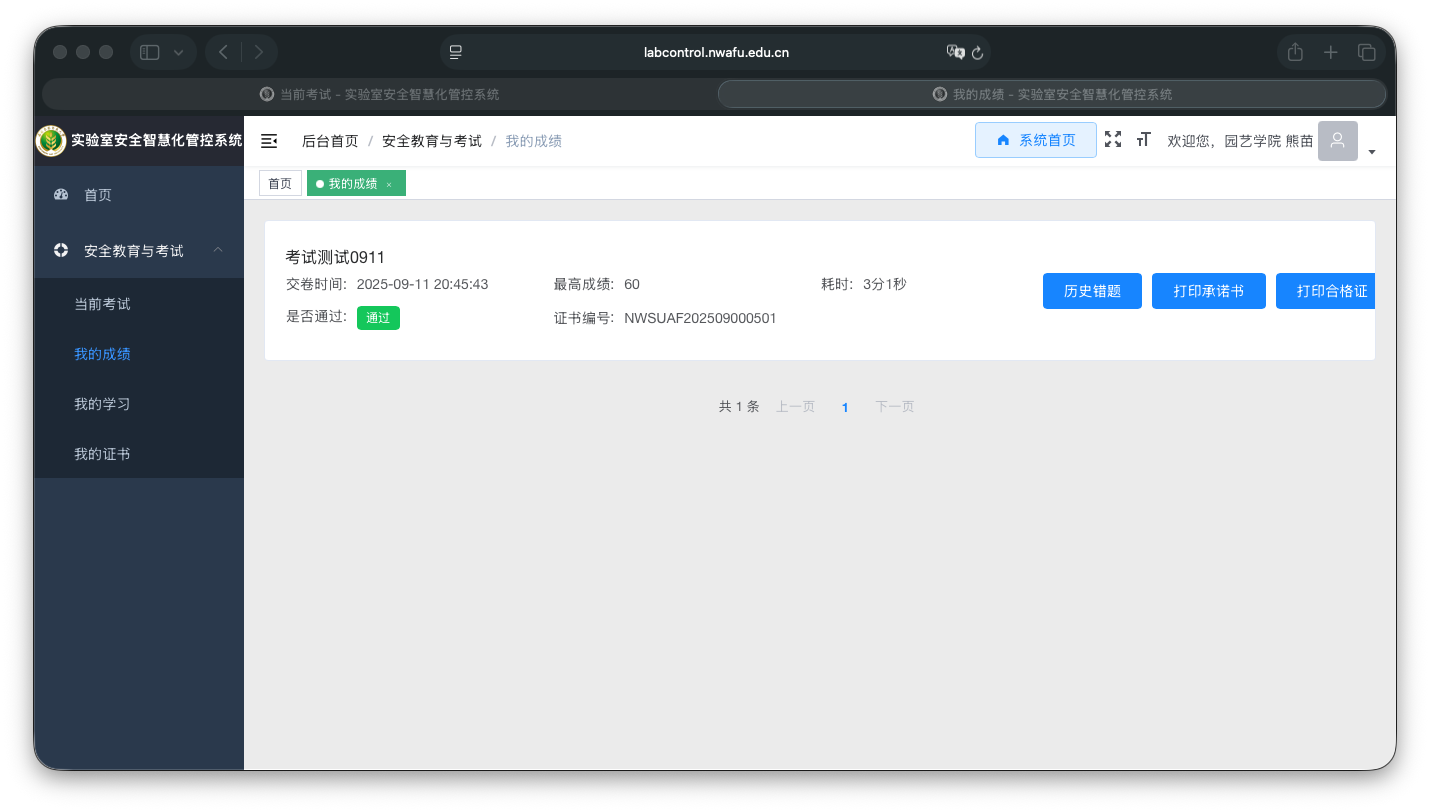
Task: Click 打印合格证 button
Action: tap(1326, 291)
